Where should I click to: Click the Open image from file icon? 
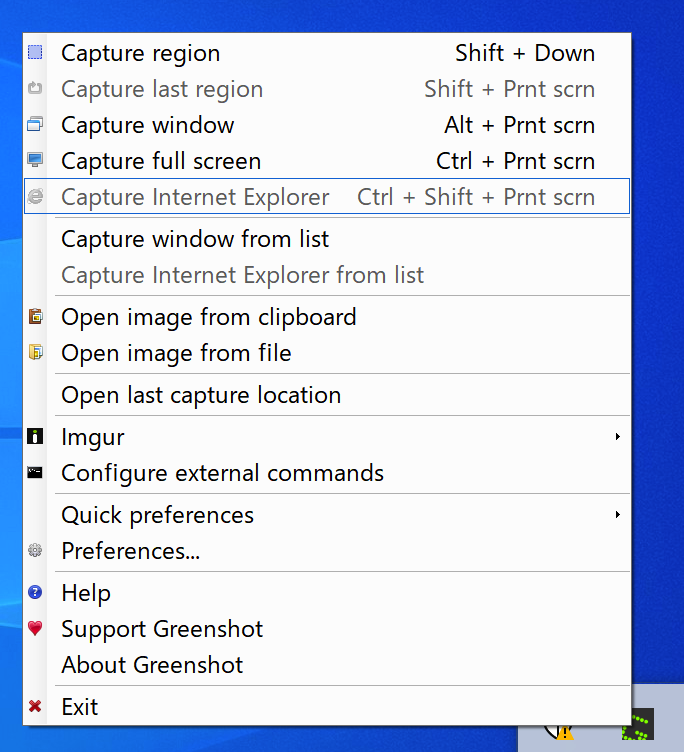pyautogui.click(x=35, y=353)
